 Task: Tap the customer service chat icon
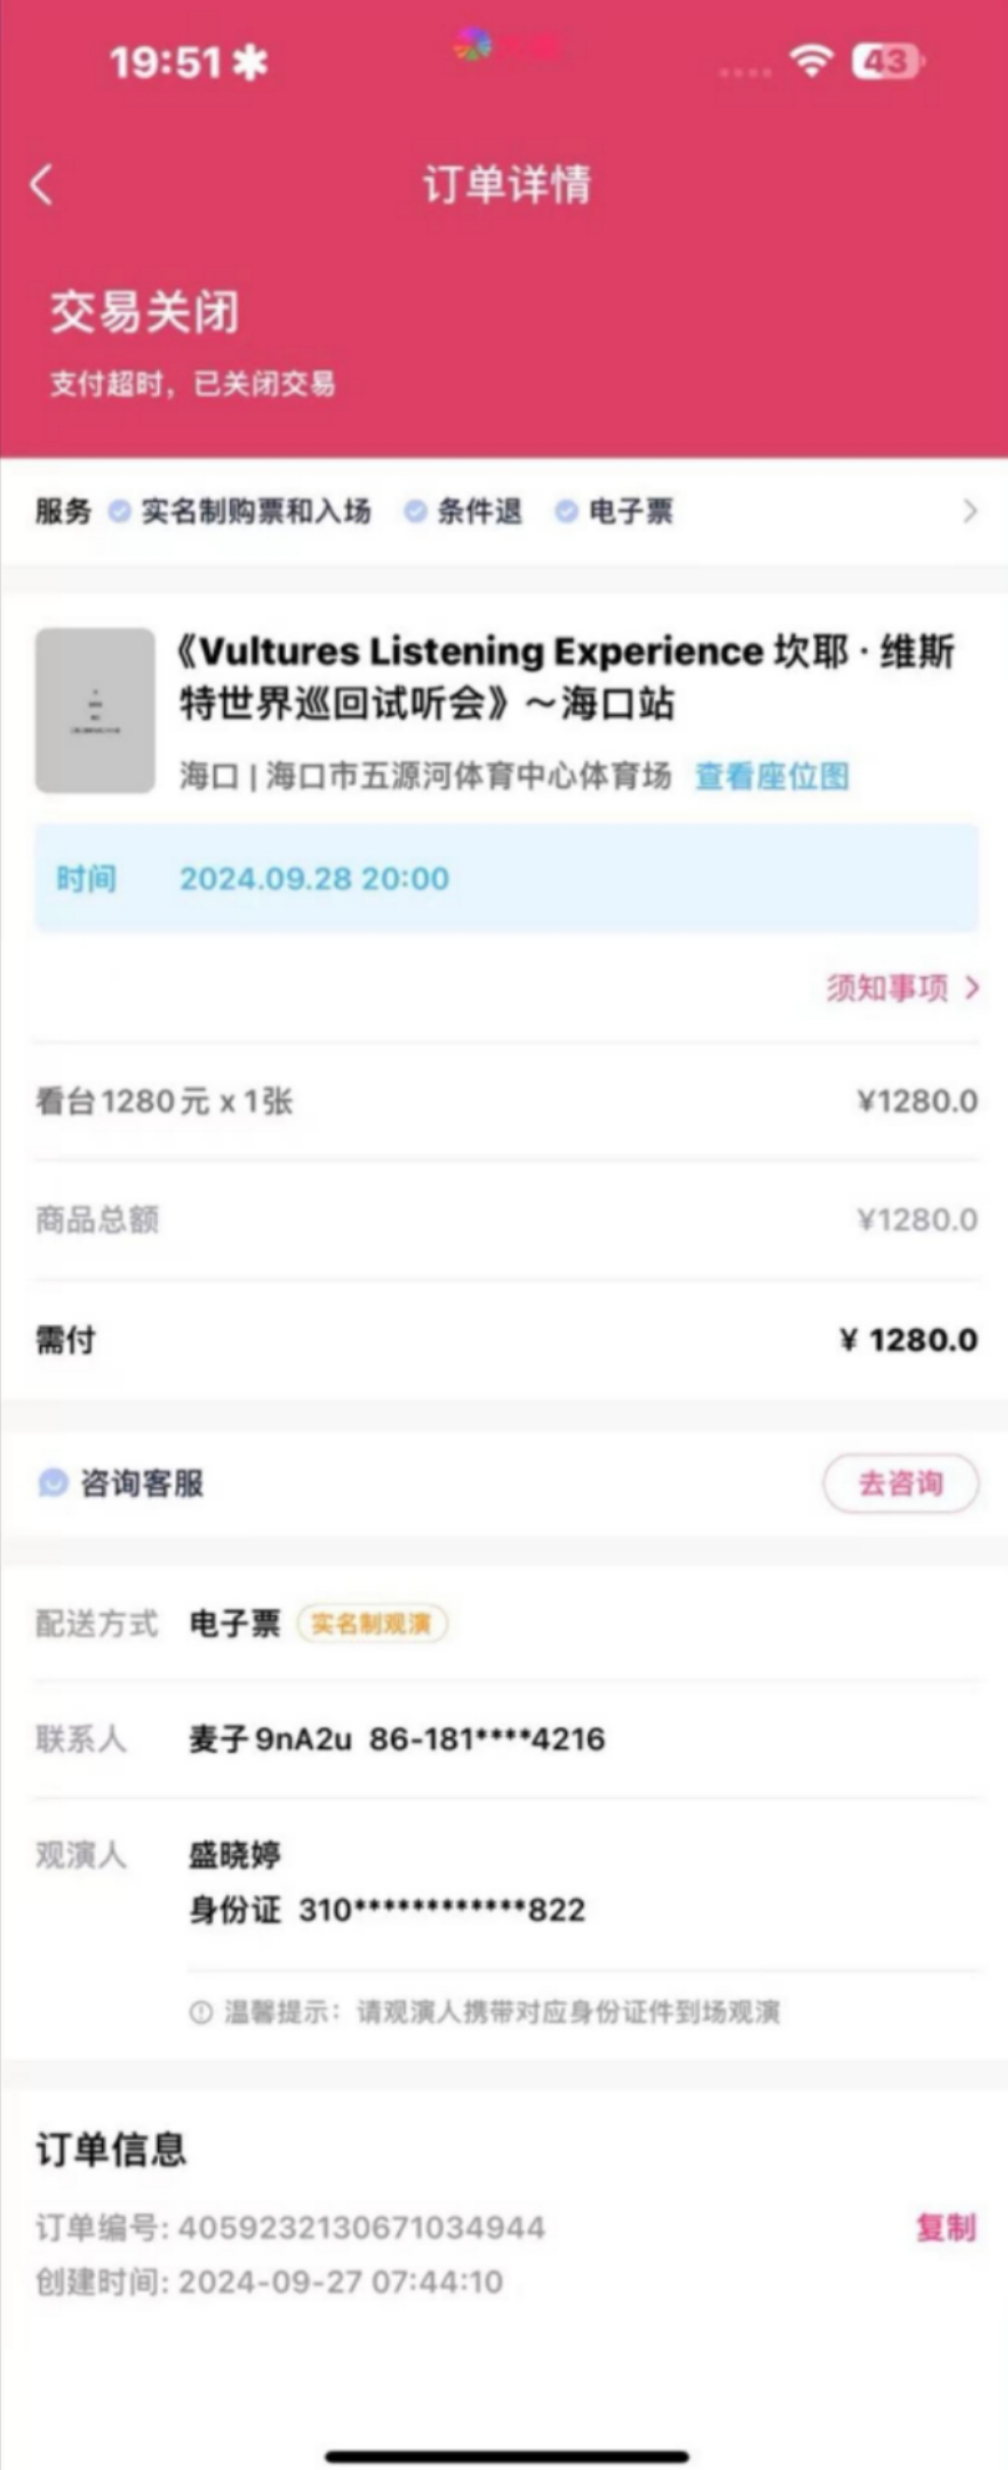click(53, 1483)
